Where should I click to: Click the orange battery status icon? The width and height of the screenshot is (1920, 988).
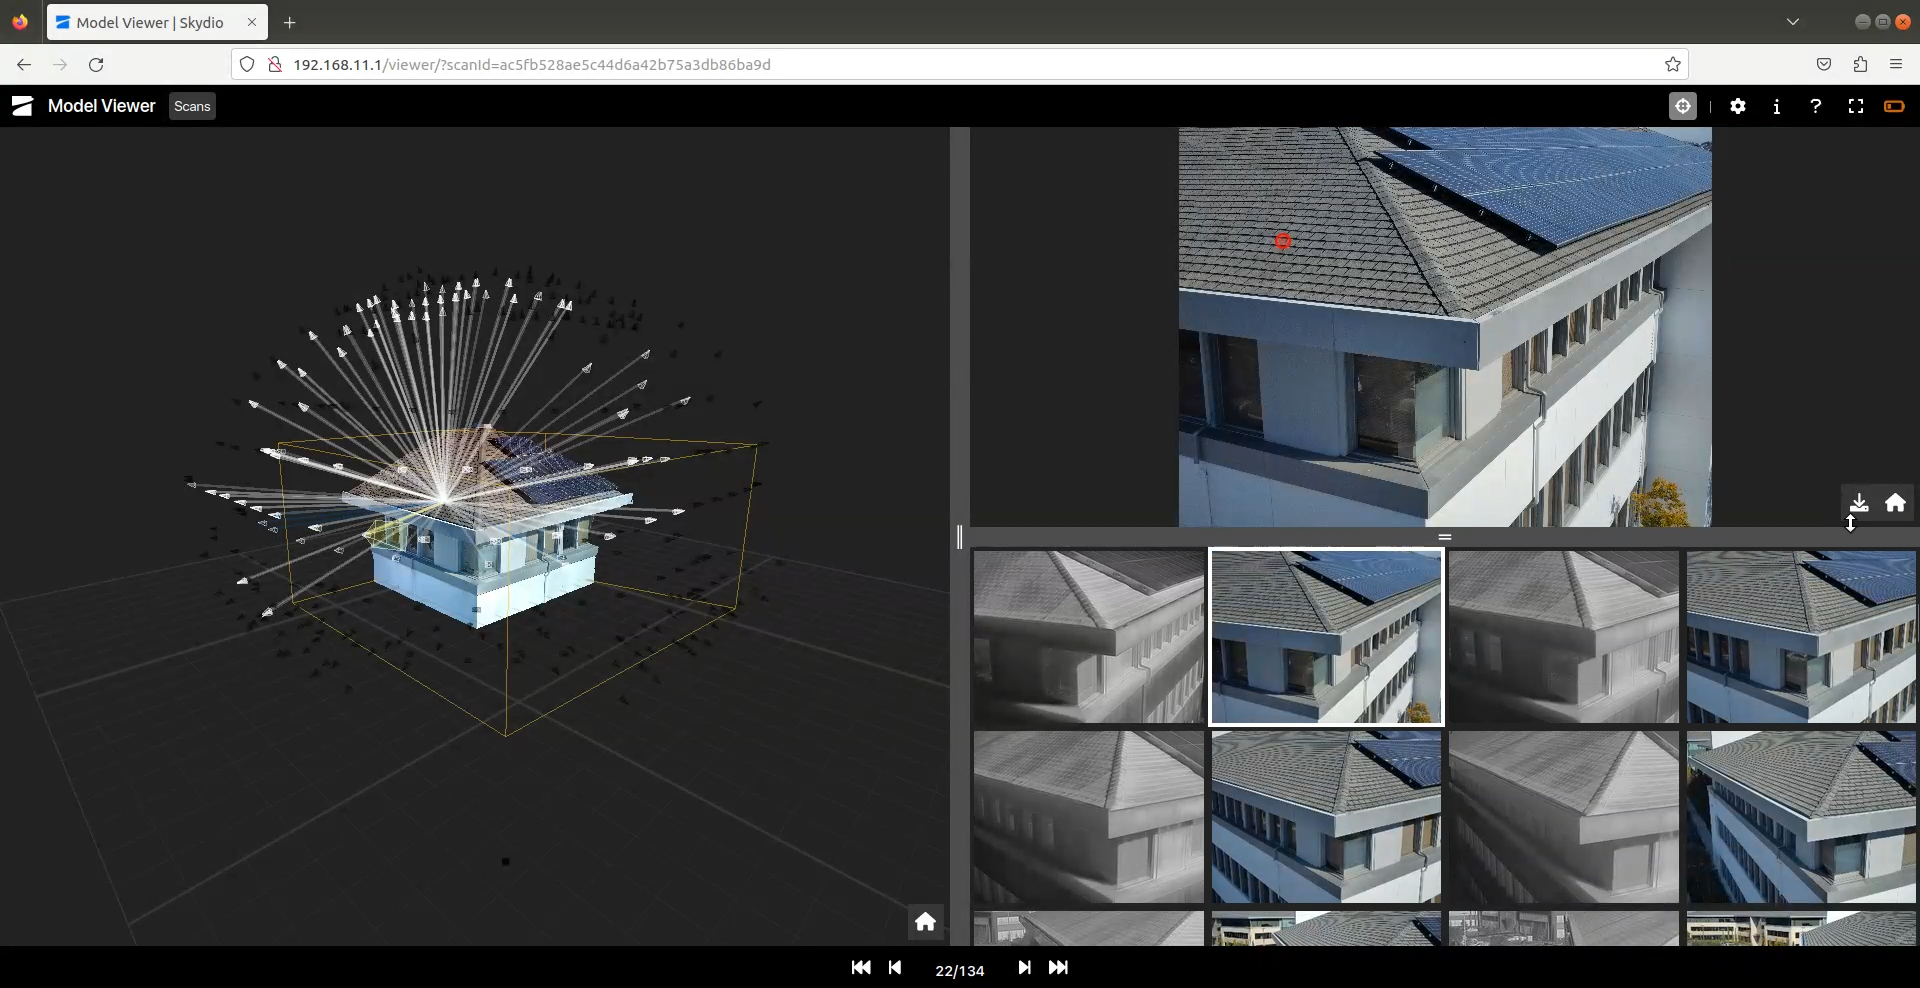coord(1894,106)
